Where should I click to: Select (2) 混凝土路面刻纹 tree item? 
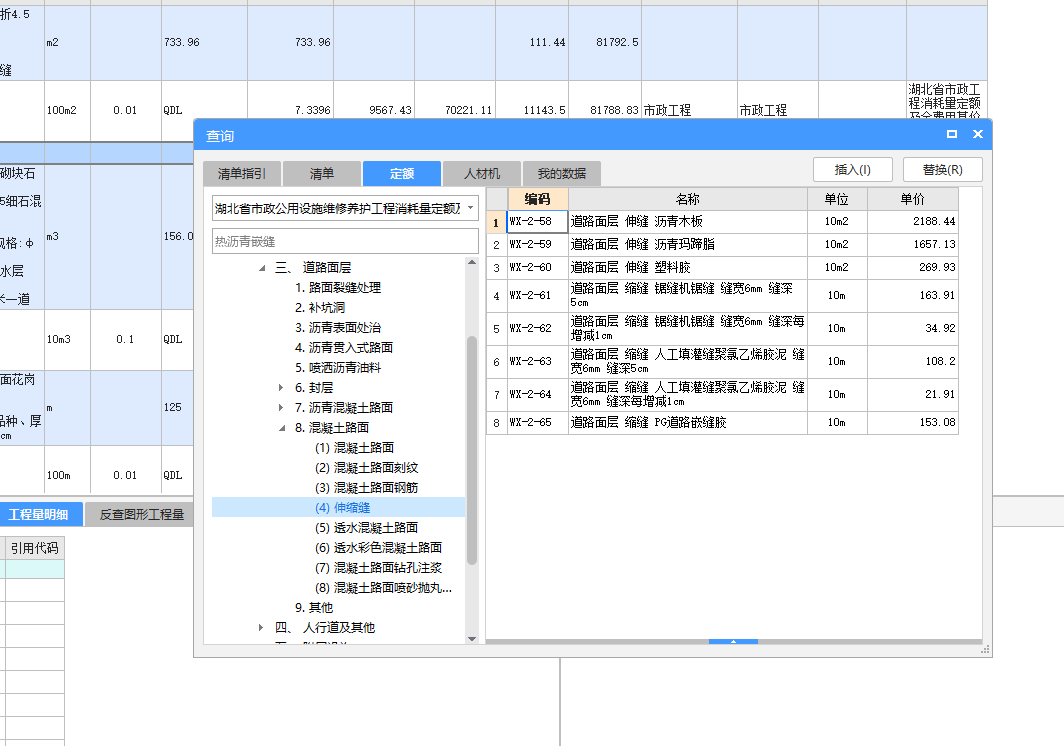[366, 468]
